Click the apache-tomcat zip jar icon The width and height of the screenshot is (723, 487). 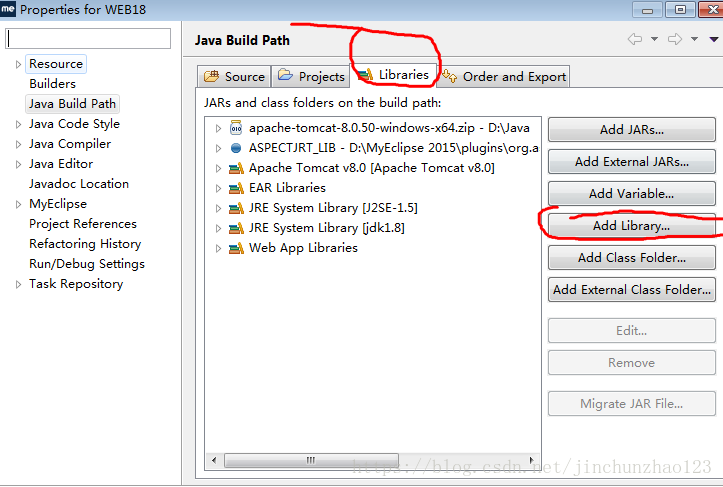coord(236,128)
